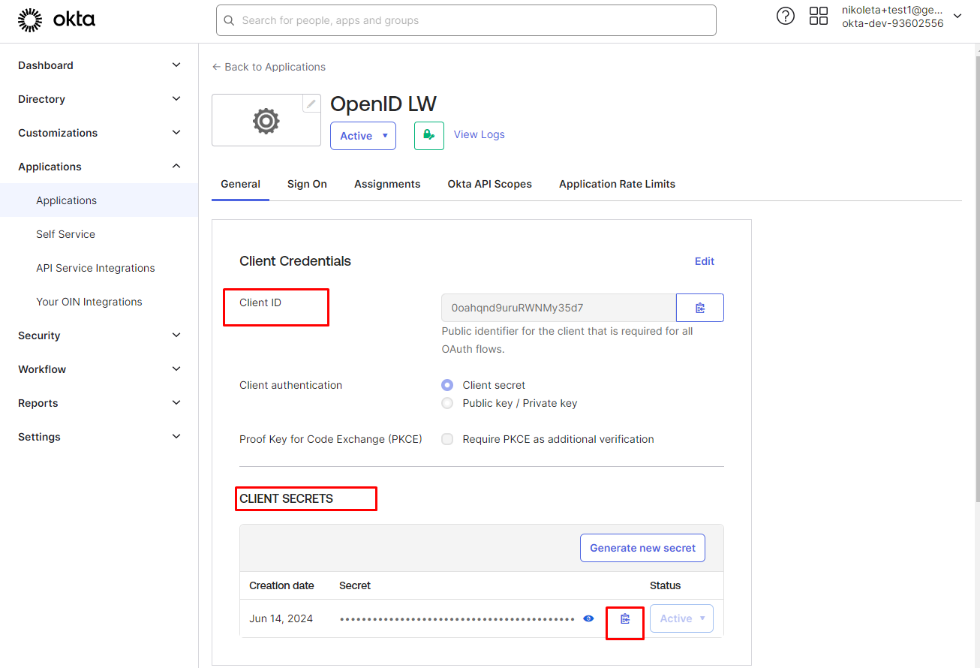Click the green provisioning lock icon button
The width and height of the screenshot is (980, 668).
pyautogui.click(x=429, y=136)
